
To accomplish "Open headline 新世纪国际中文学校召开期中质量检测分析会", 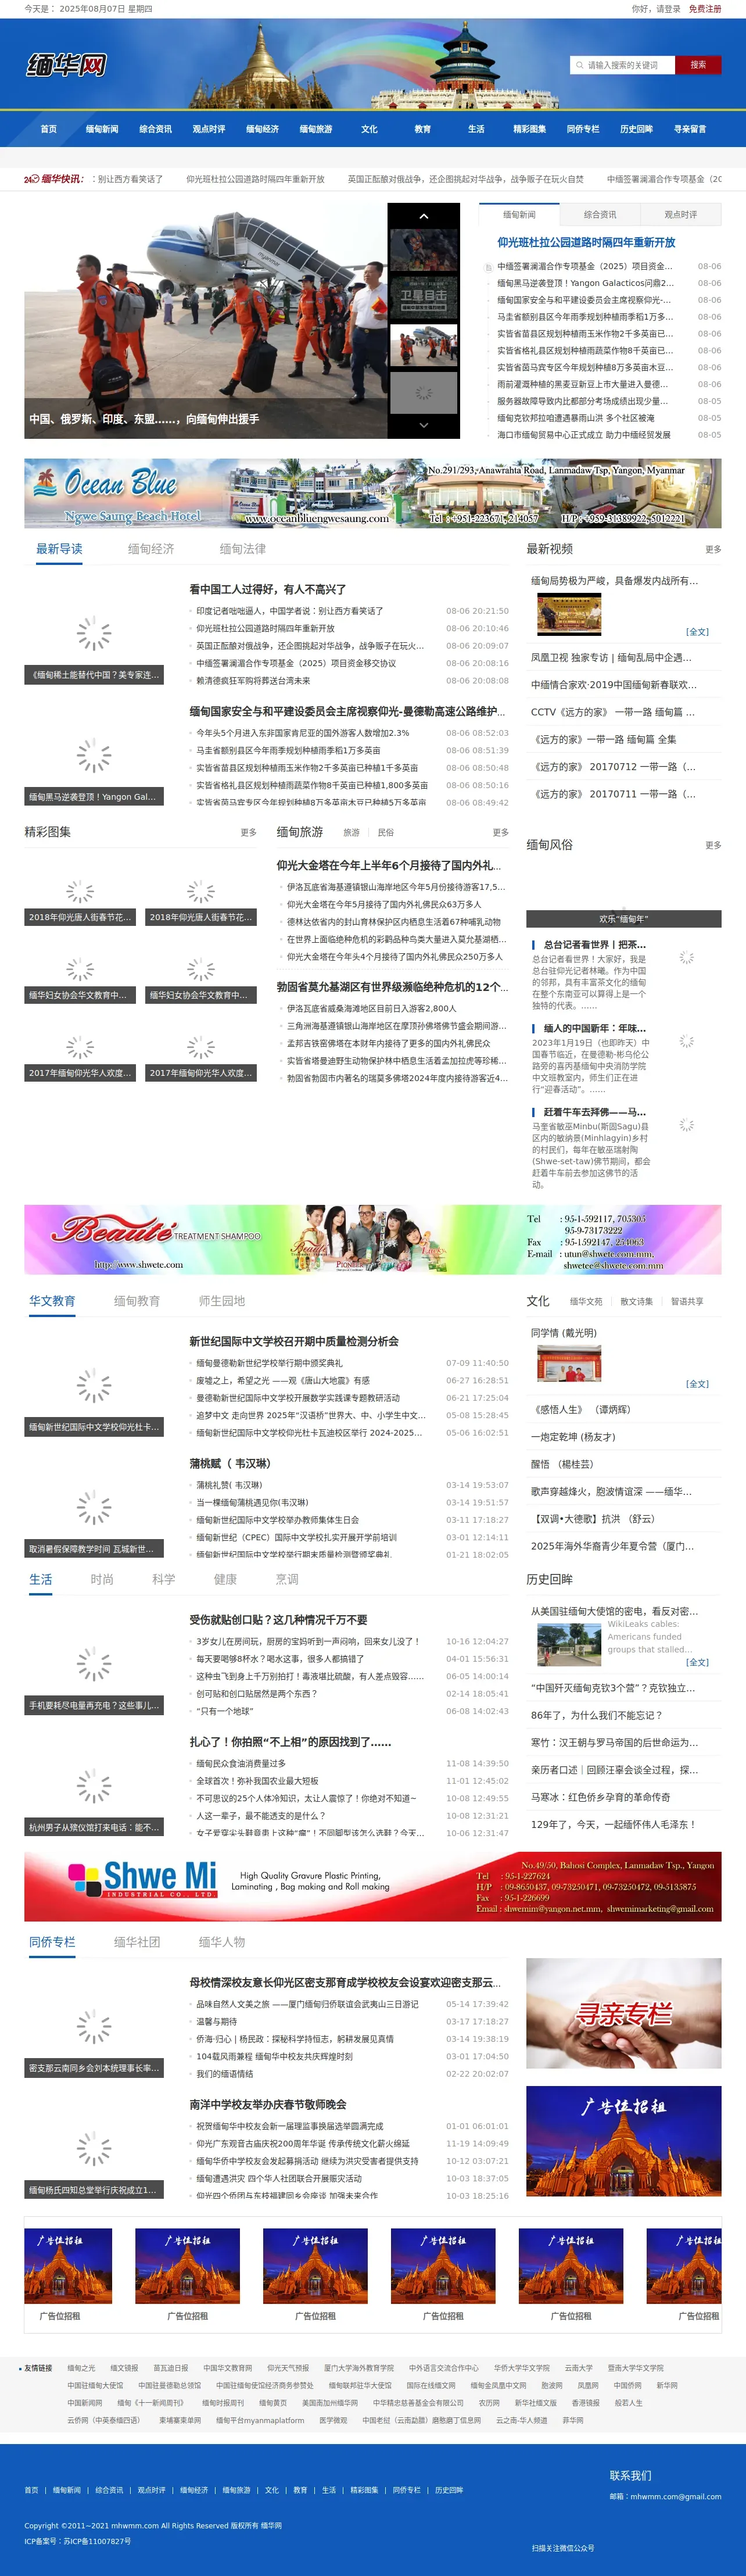I will [294, 1342].
